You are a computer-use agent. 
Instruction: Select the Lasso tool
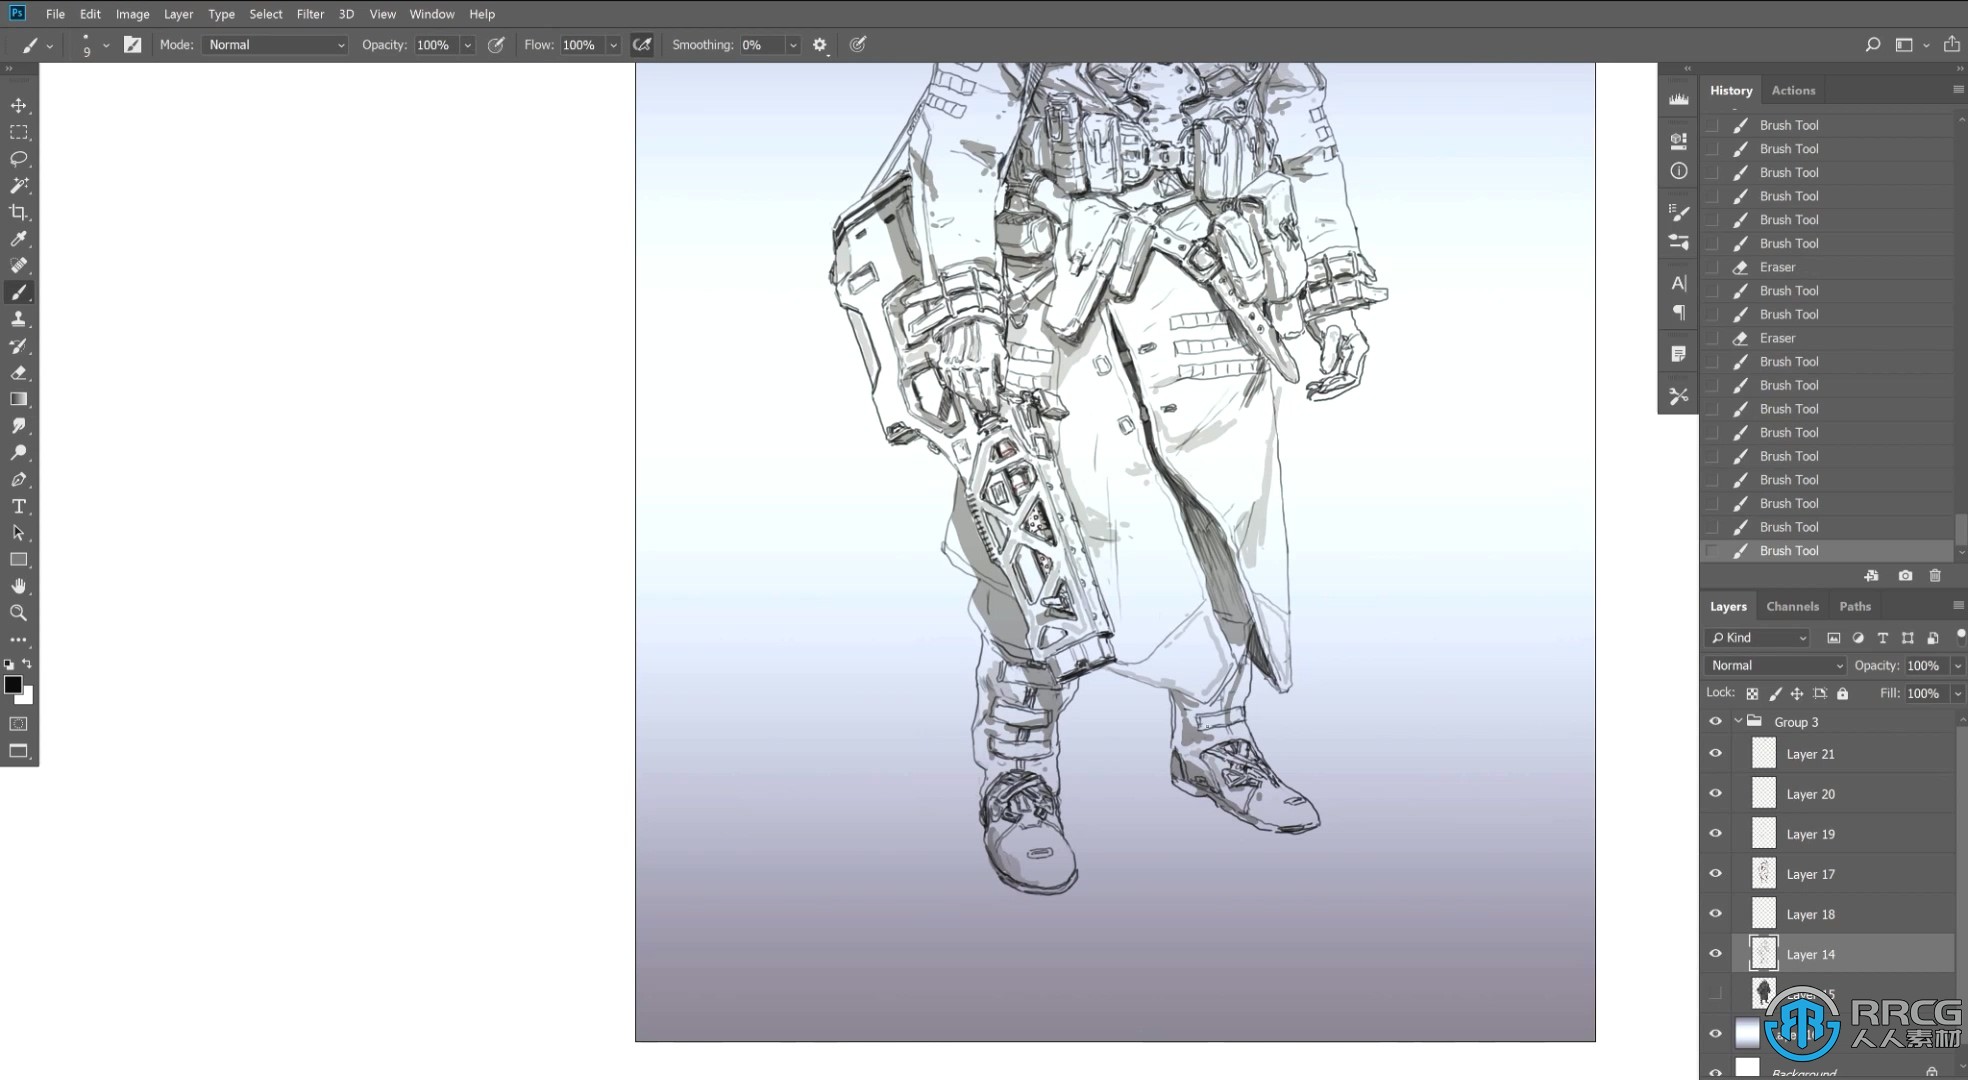click(18, 159)
